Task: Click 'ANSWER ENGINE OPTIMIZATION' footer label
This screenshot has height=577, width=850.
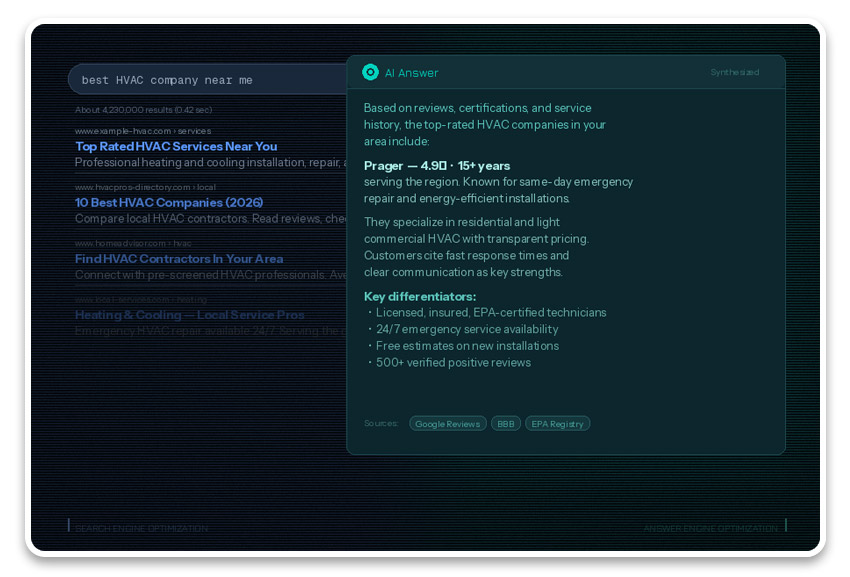Action: (x=711, y=528)
